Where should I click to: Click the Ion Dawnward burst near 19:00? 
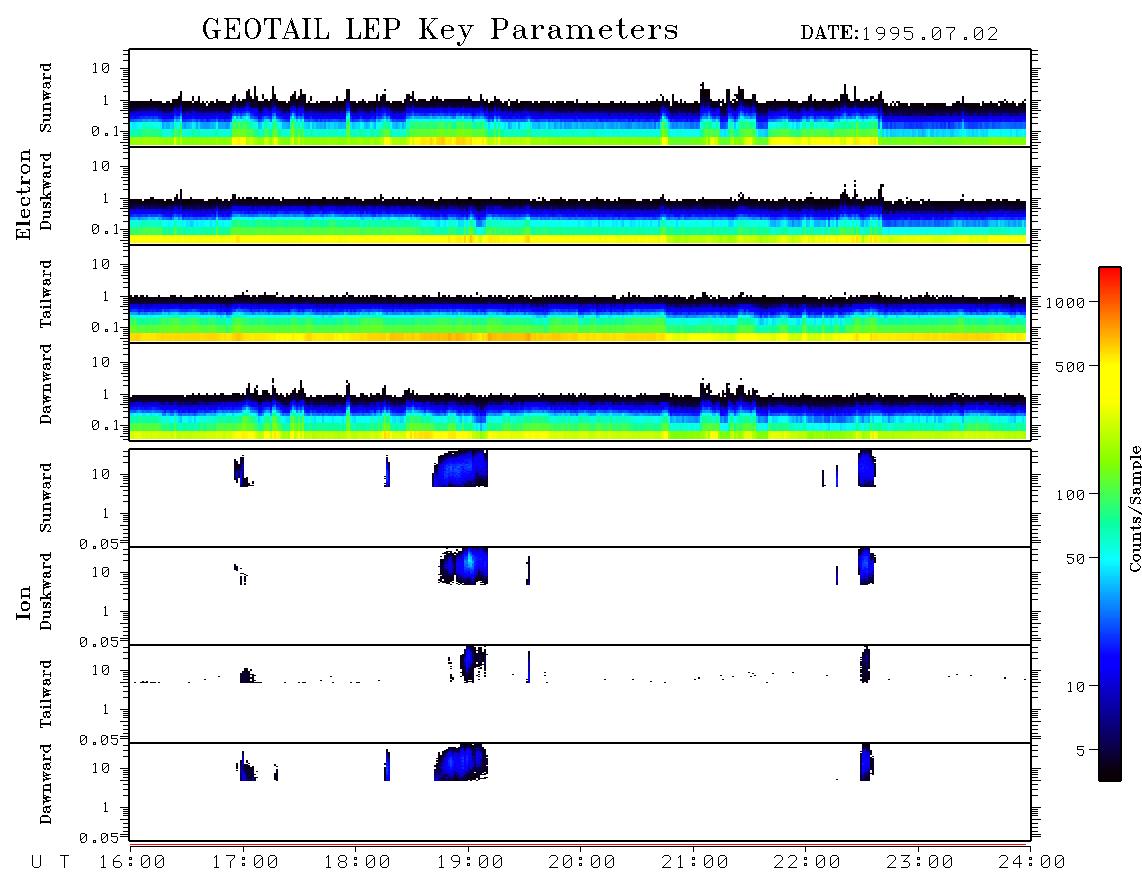tap(461, 762)
